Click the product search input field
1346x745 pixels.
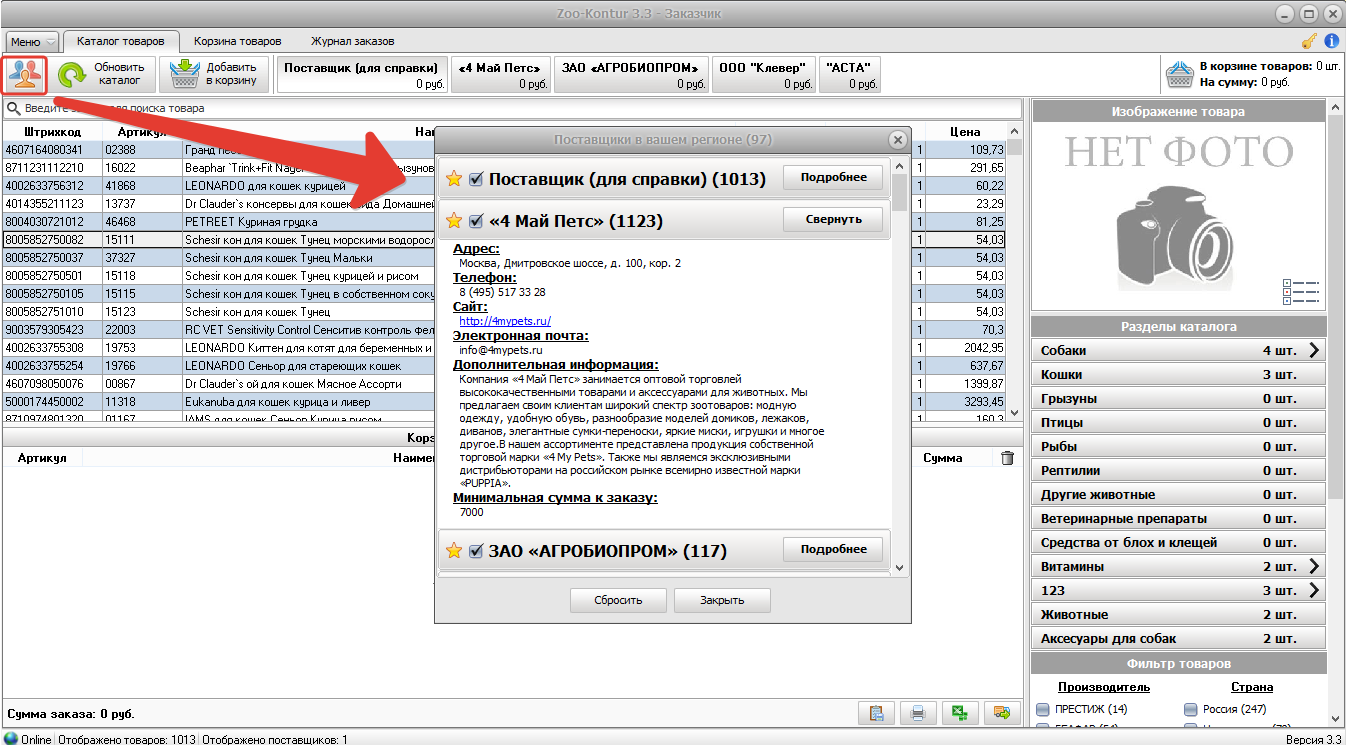coord(513,108)
